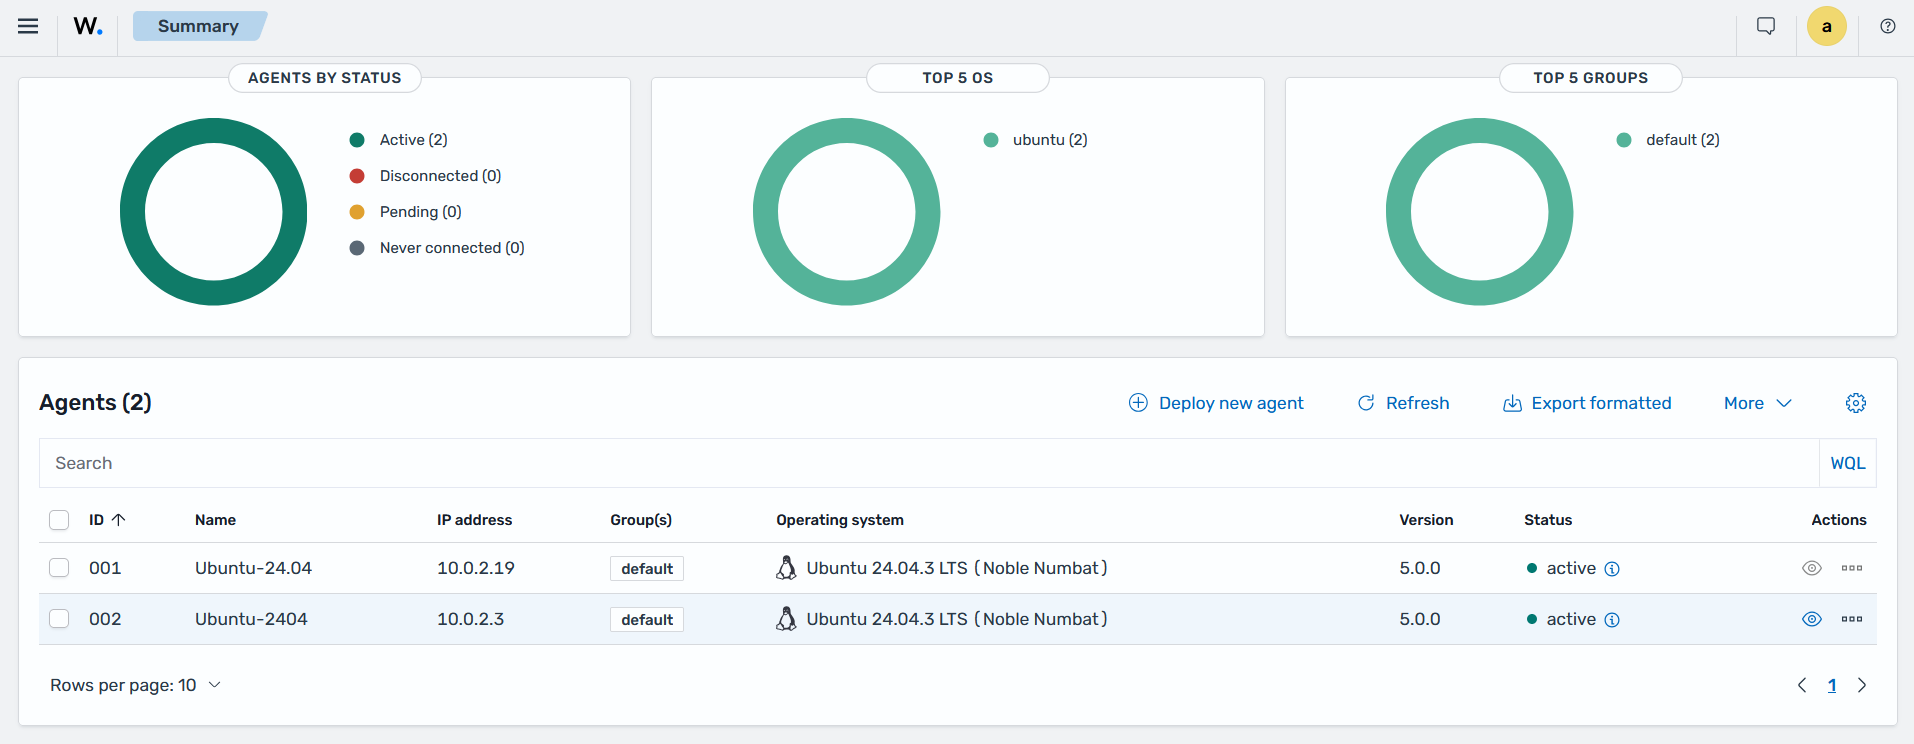Screen dimensions: 1914x744
Task: Toggle the Disconnected status legend swatch
Action: tap(357, 176)
